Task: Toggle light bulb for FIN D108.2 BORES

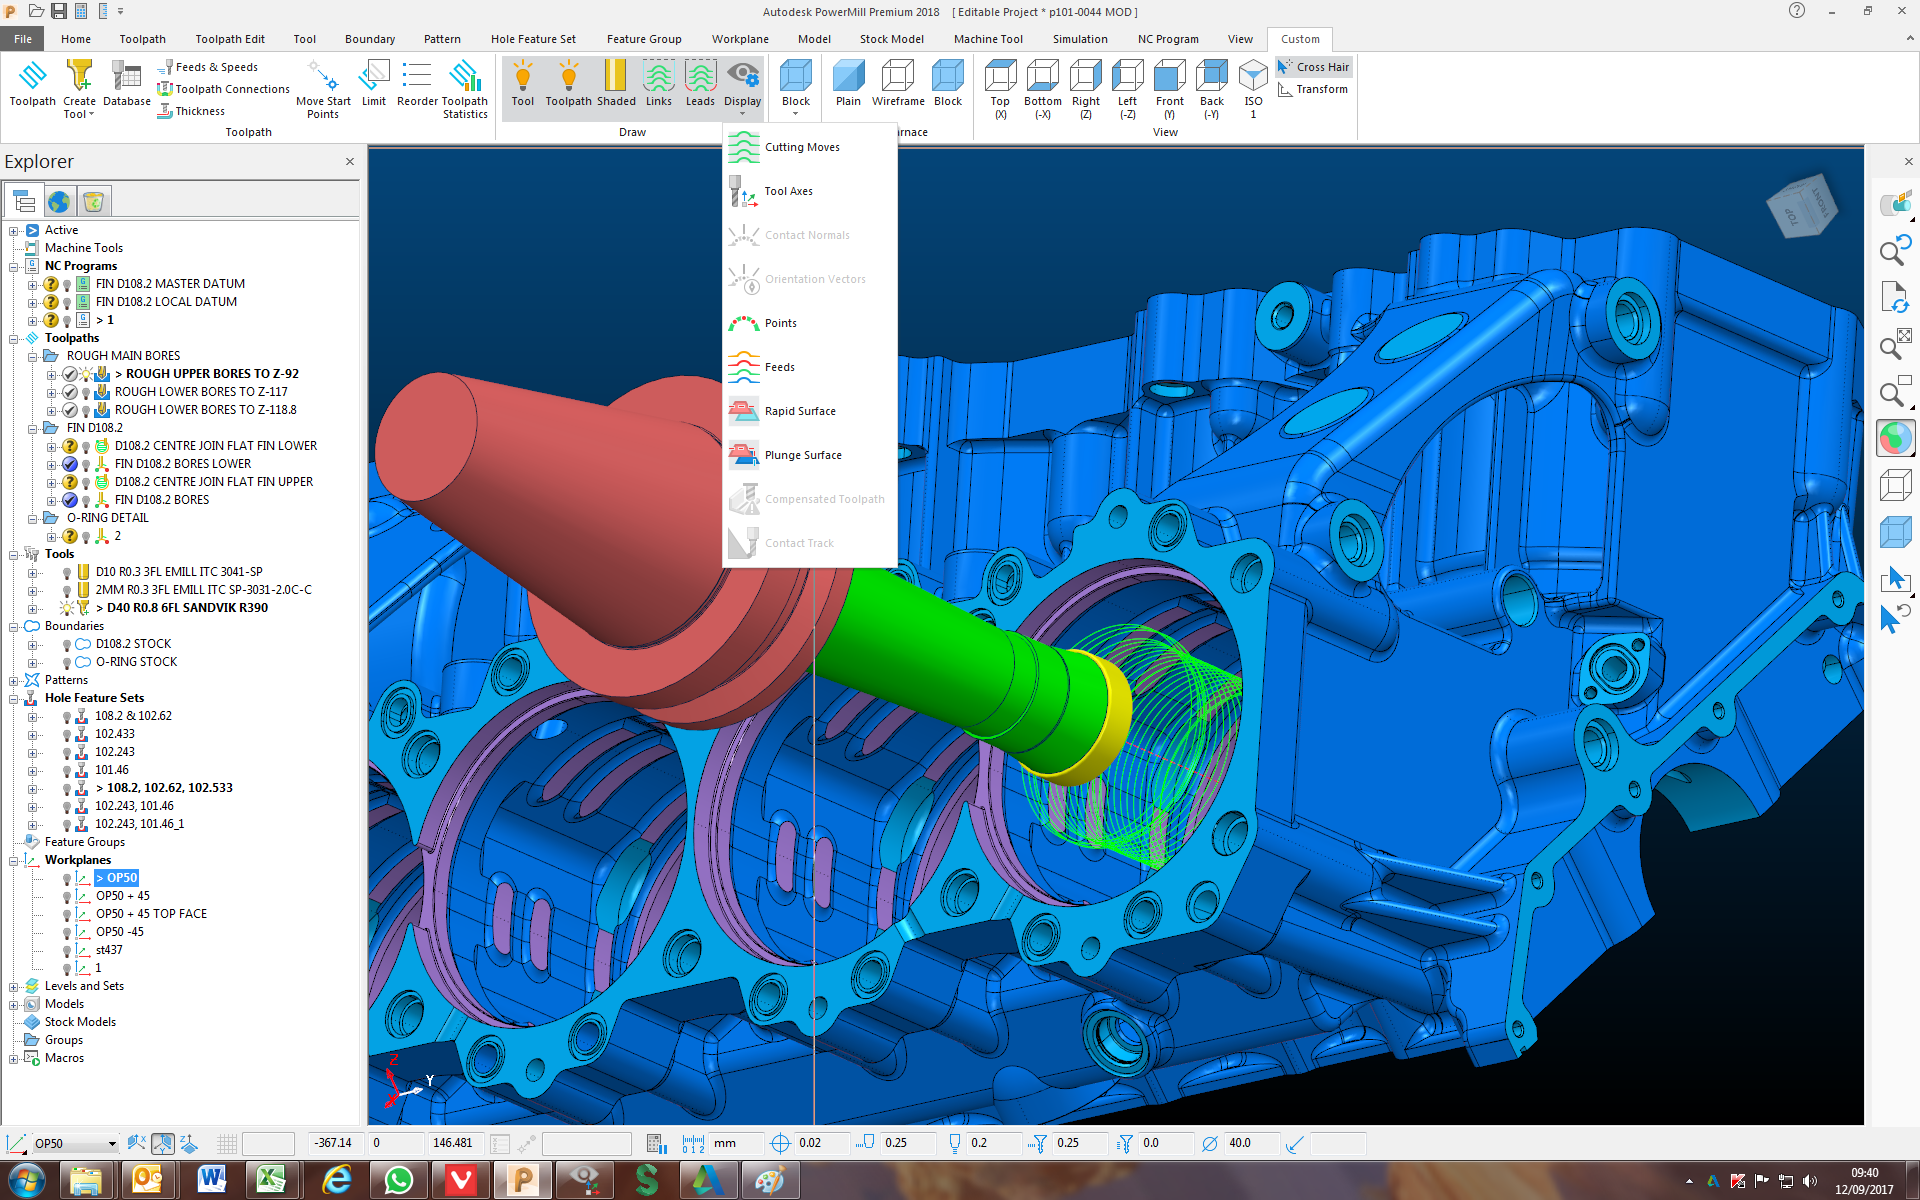Action: click(x=86, y=501)
